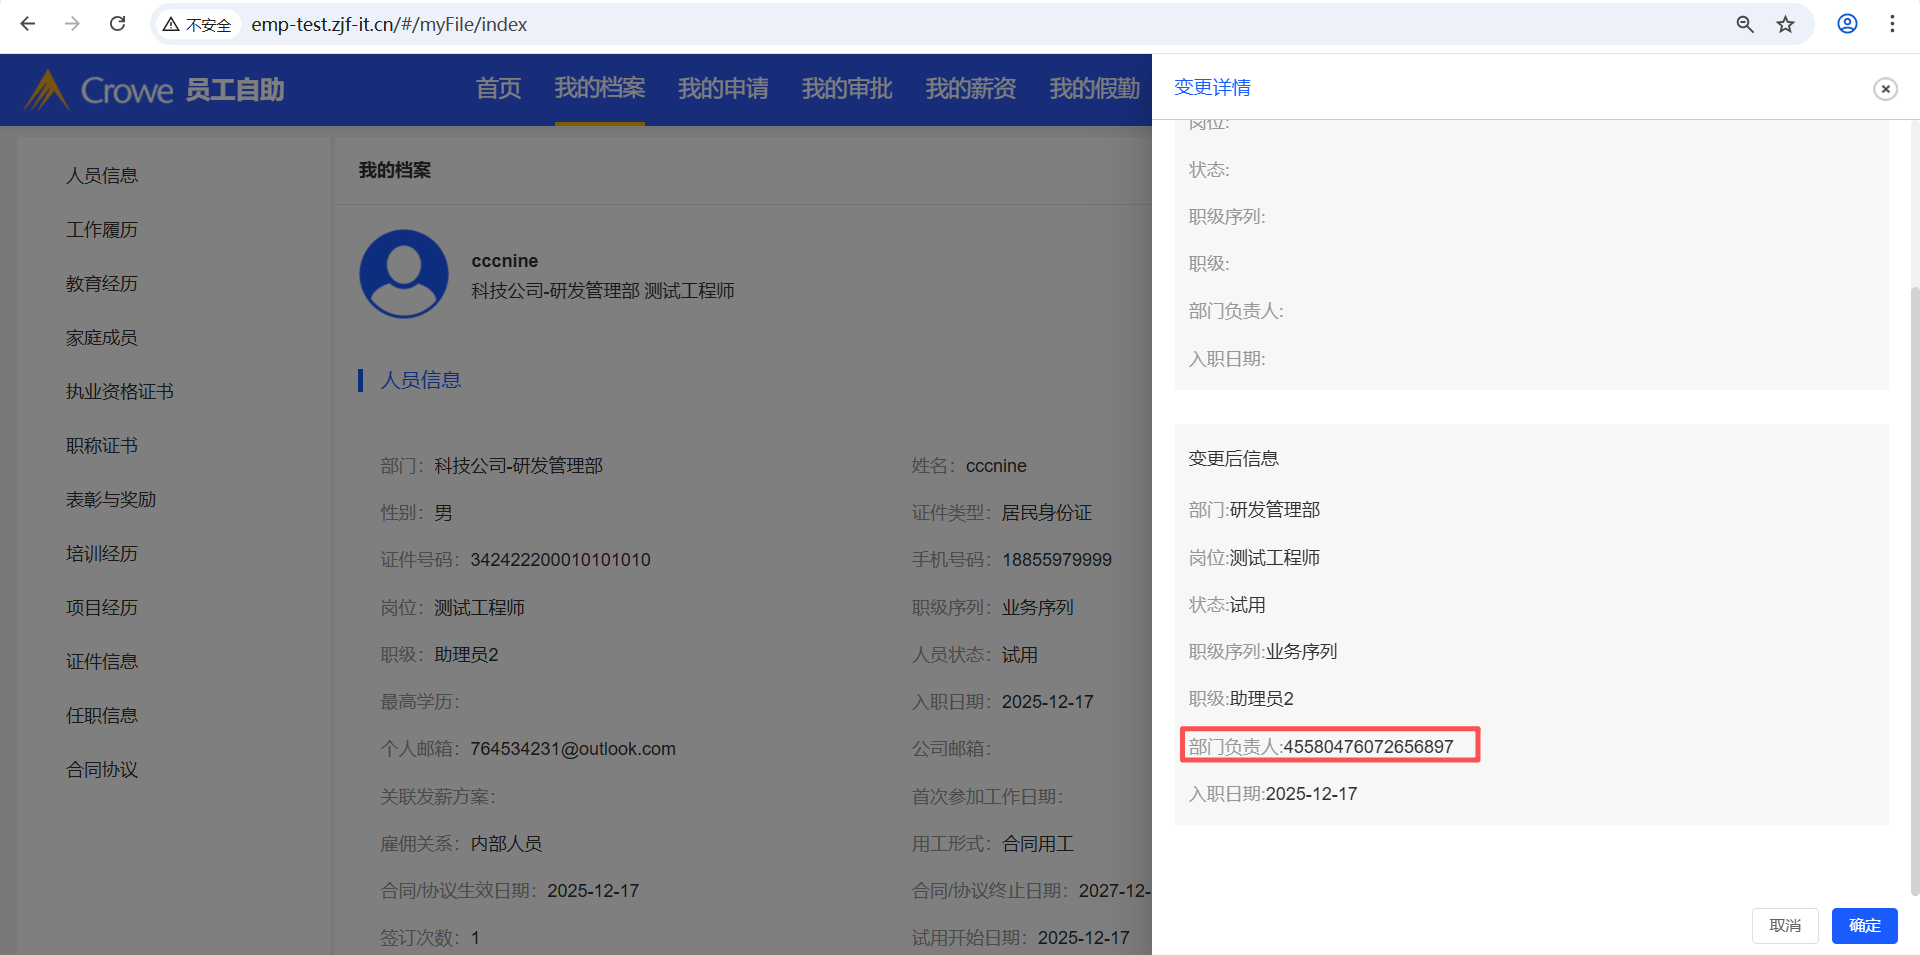This screenshot has width=1920, height=955.
Task: Close the 变更详情 panel
Action: 1885,89
